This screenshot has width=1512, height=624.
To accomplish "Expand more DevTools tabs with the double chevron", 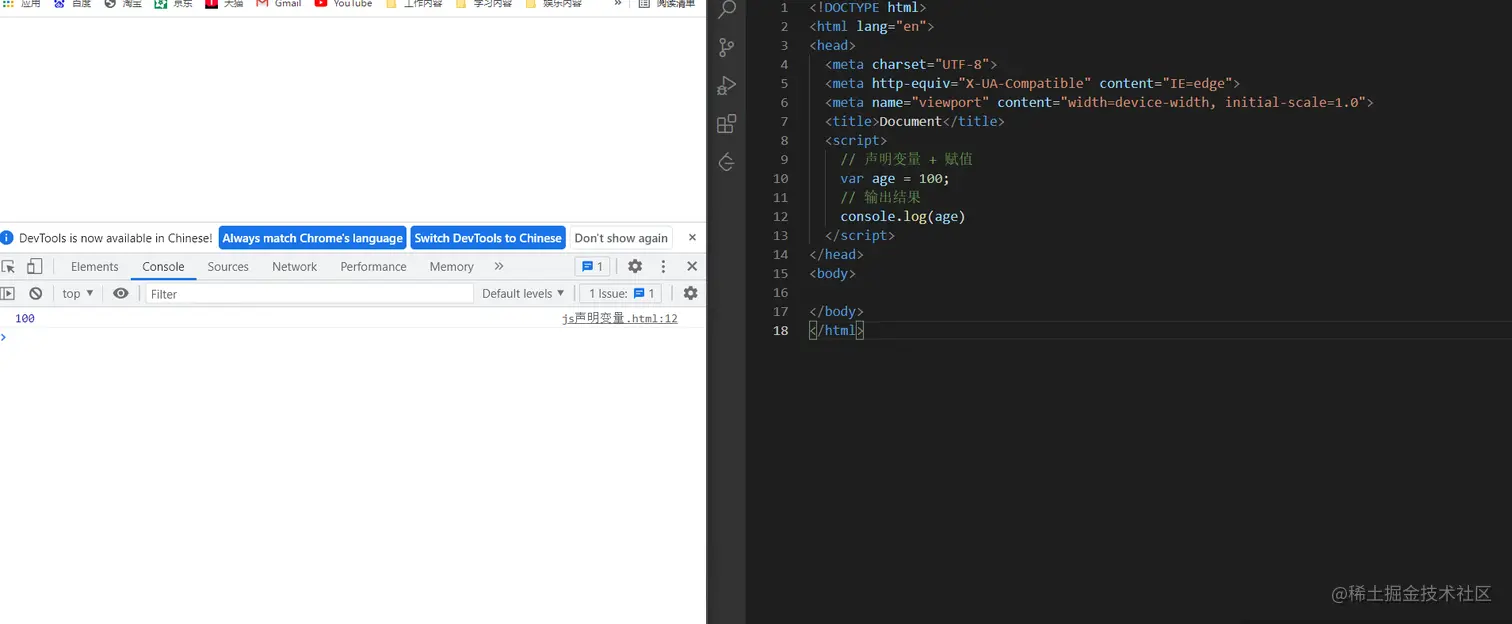I will pos(499,266).
